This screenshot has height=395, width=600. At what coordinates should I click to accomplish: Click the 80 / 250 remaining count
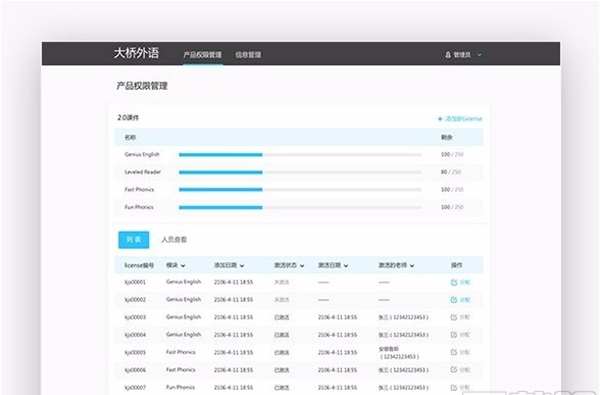click(x=451, y=172)
